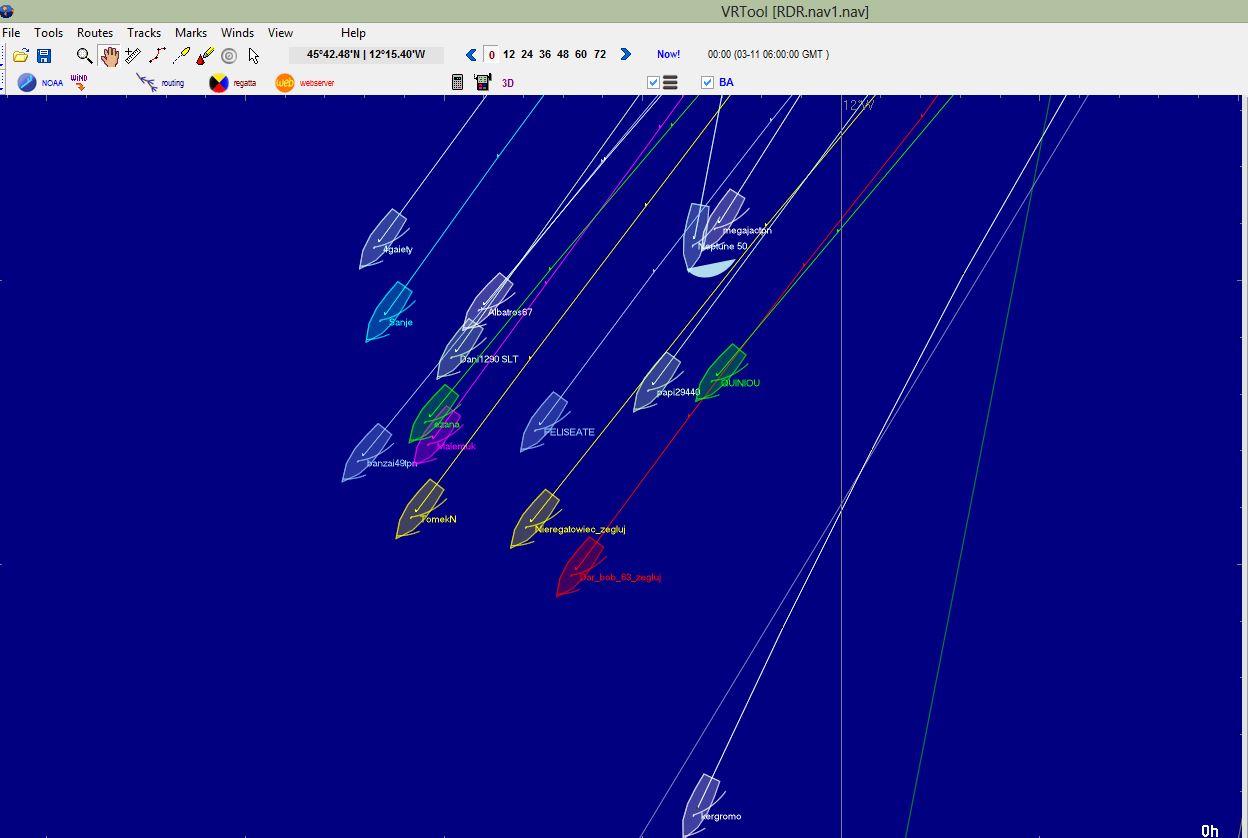Jump to the 48 hour forecast
Image resolution: width=1248 pixels, height=838 pixels.
pos(563,55)
